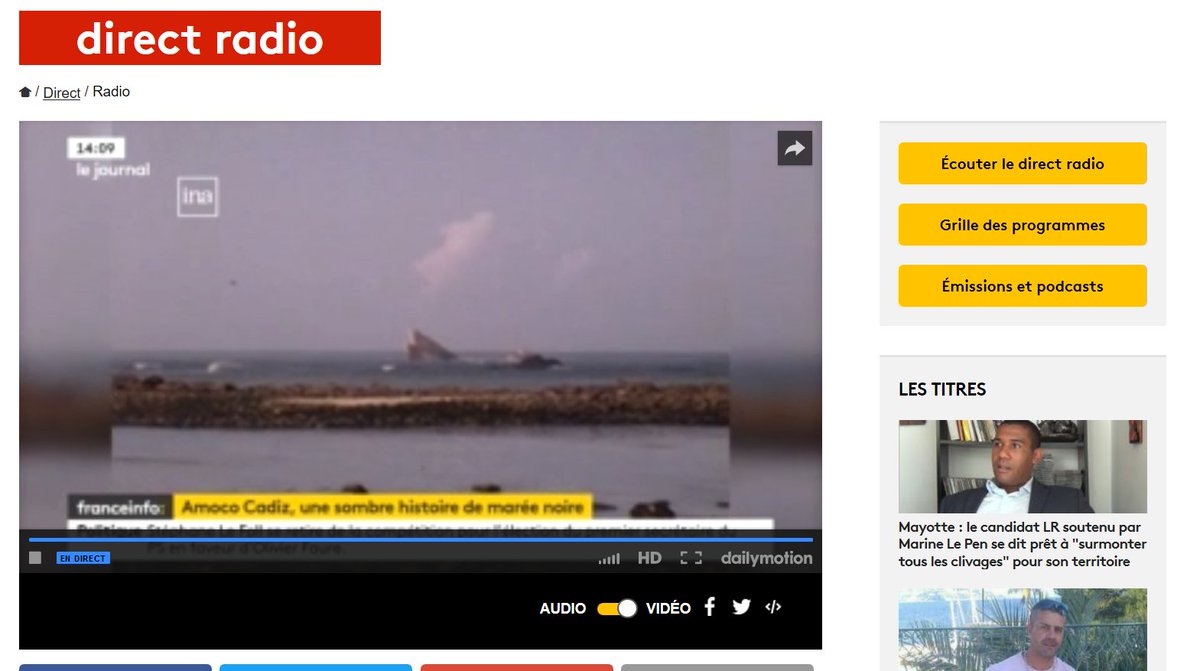Click the LES TITRES heading

(x=942, y=390)
